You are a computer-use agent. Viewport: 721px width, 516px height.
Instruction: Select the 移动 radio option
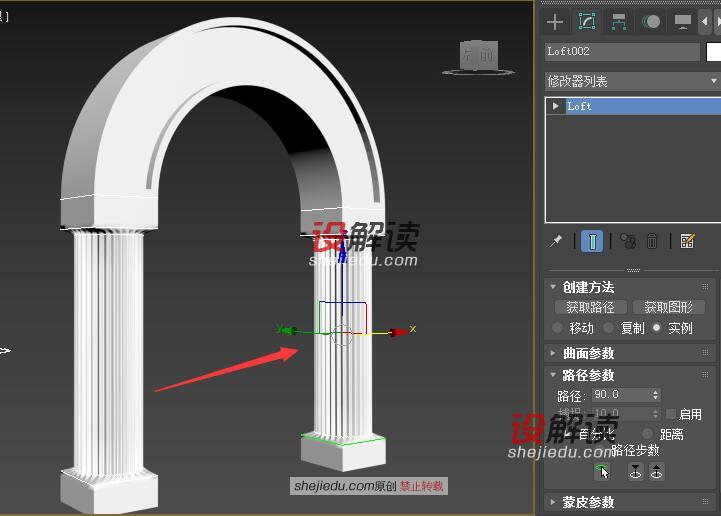558,328
